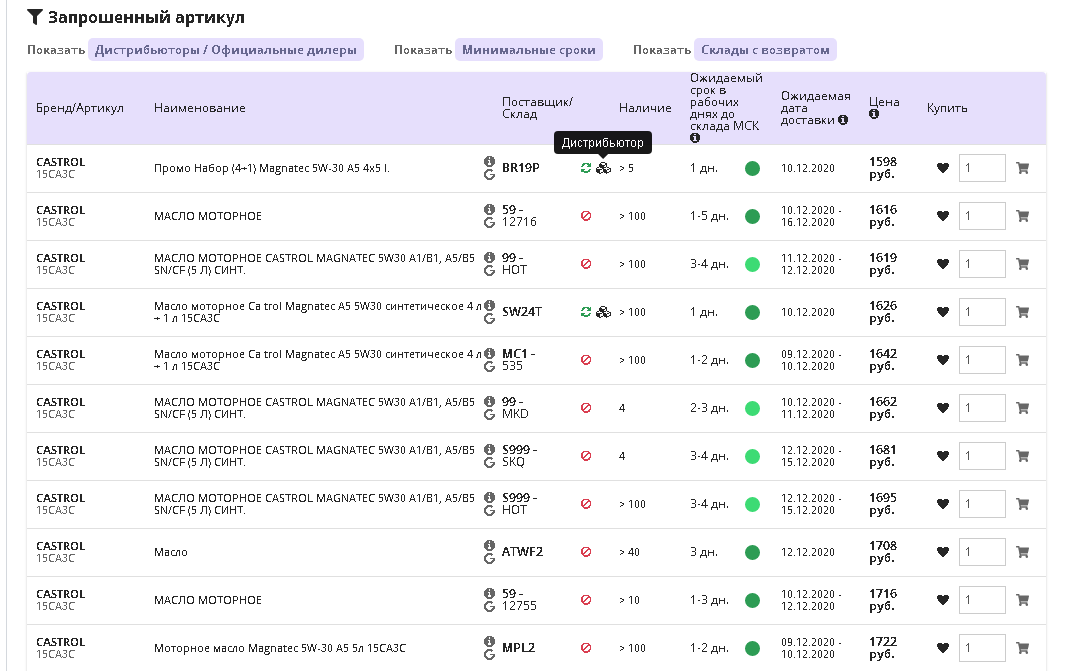The height and width of the screenshot is (671, 1074).
Task: Favorite the 1695 руб. offer
Action: [942, 504]
